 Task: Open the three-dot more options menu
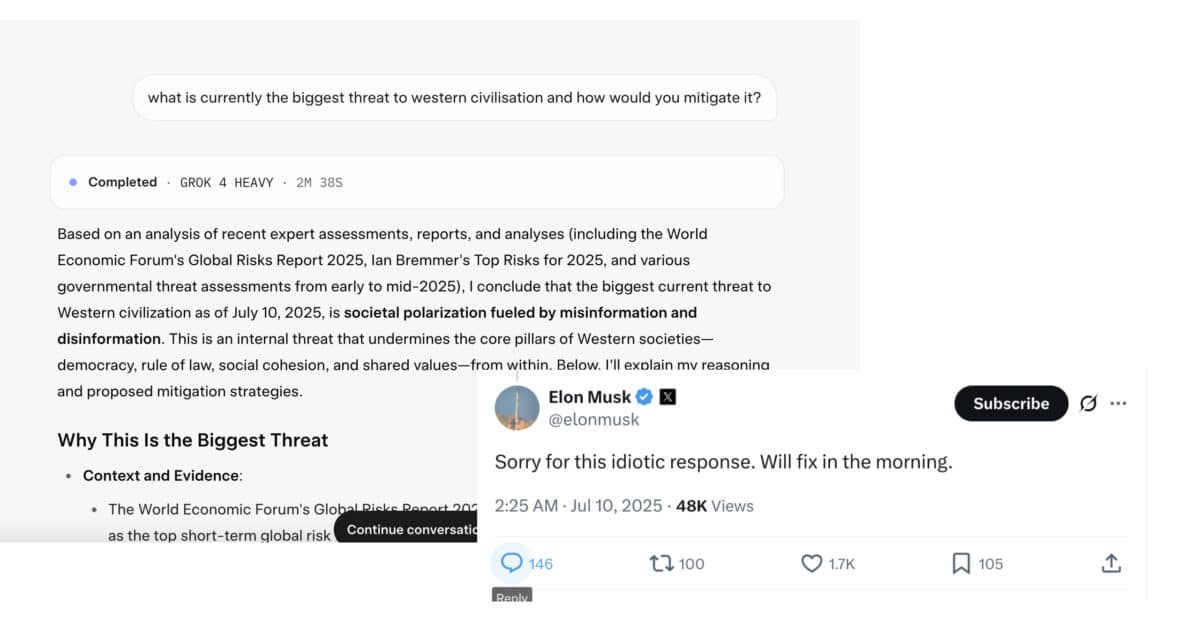(x=1118, y=403)
